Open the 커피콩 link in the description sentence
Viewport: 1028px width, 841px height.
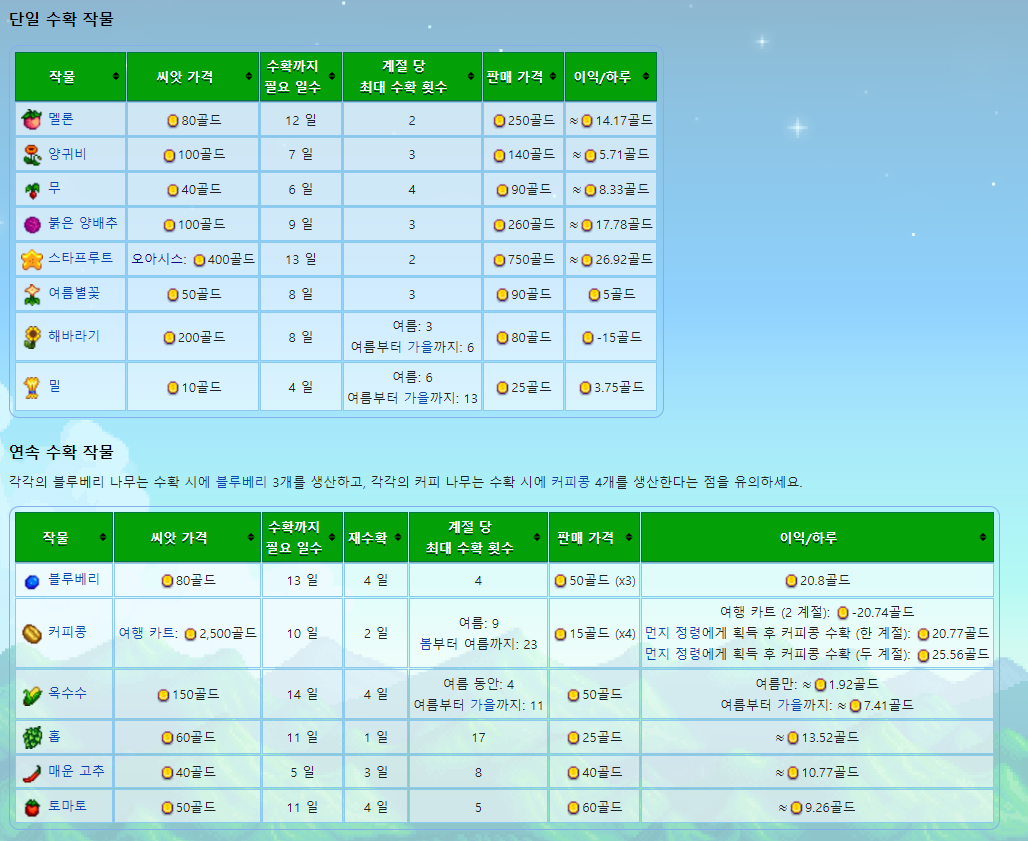(570, 482)
